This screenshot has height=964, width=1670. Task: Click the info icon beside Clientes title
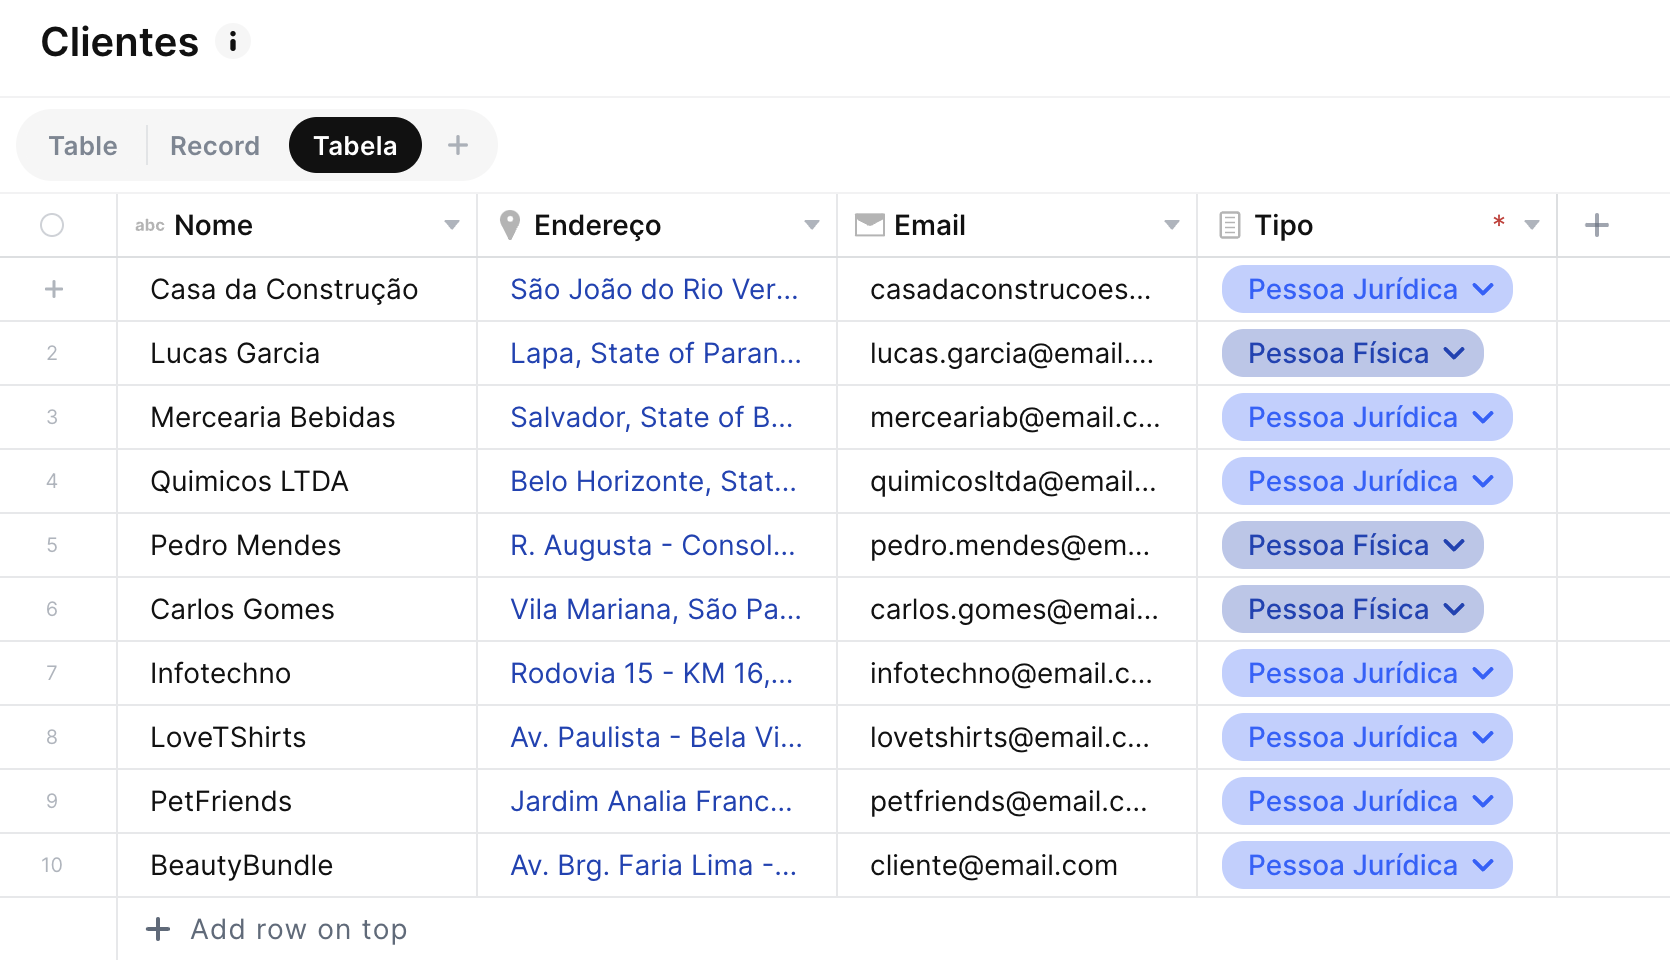(x=233, y=42)
